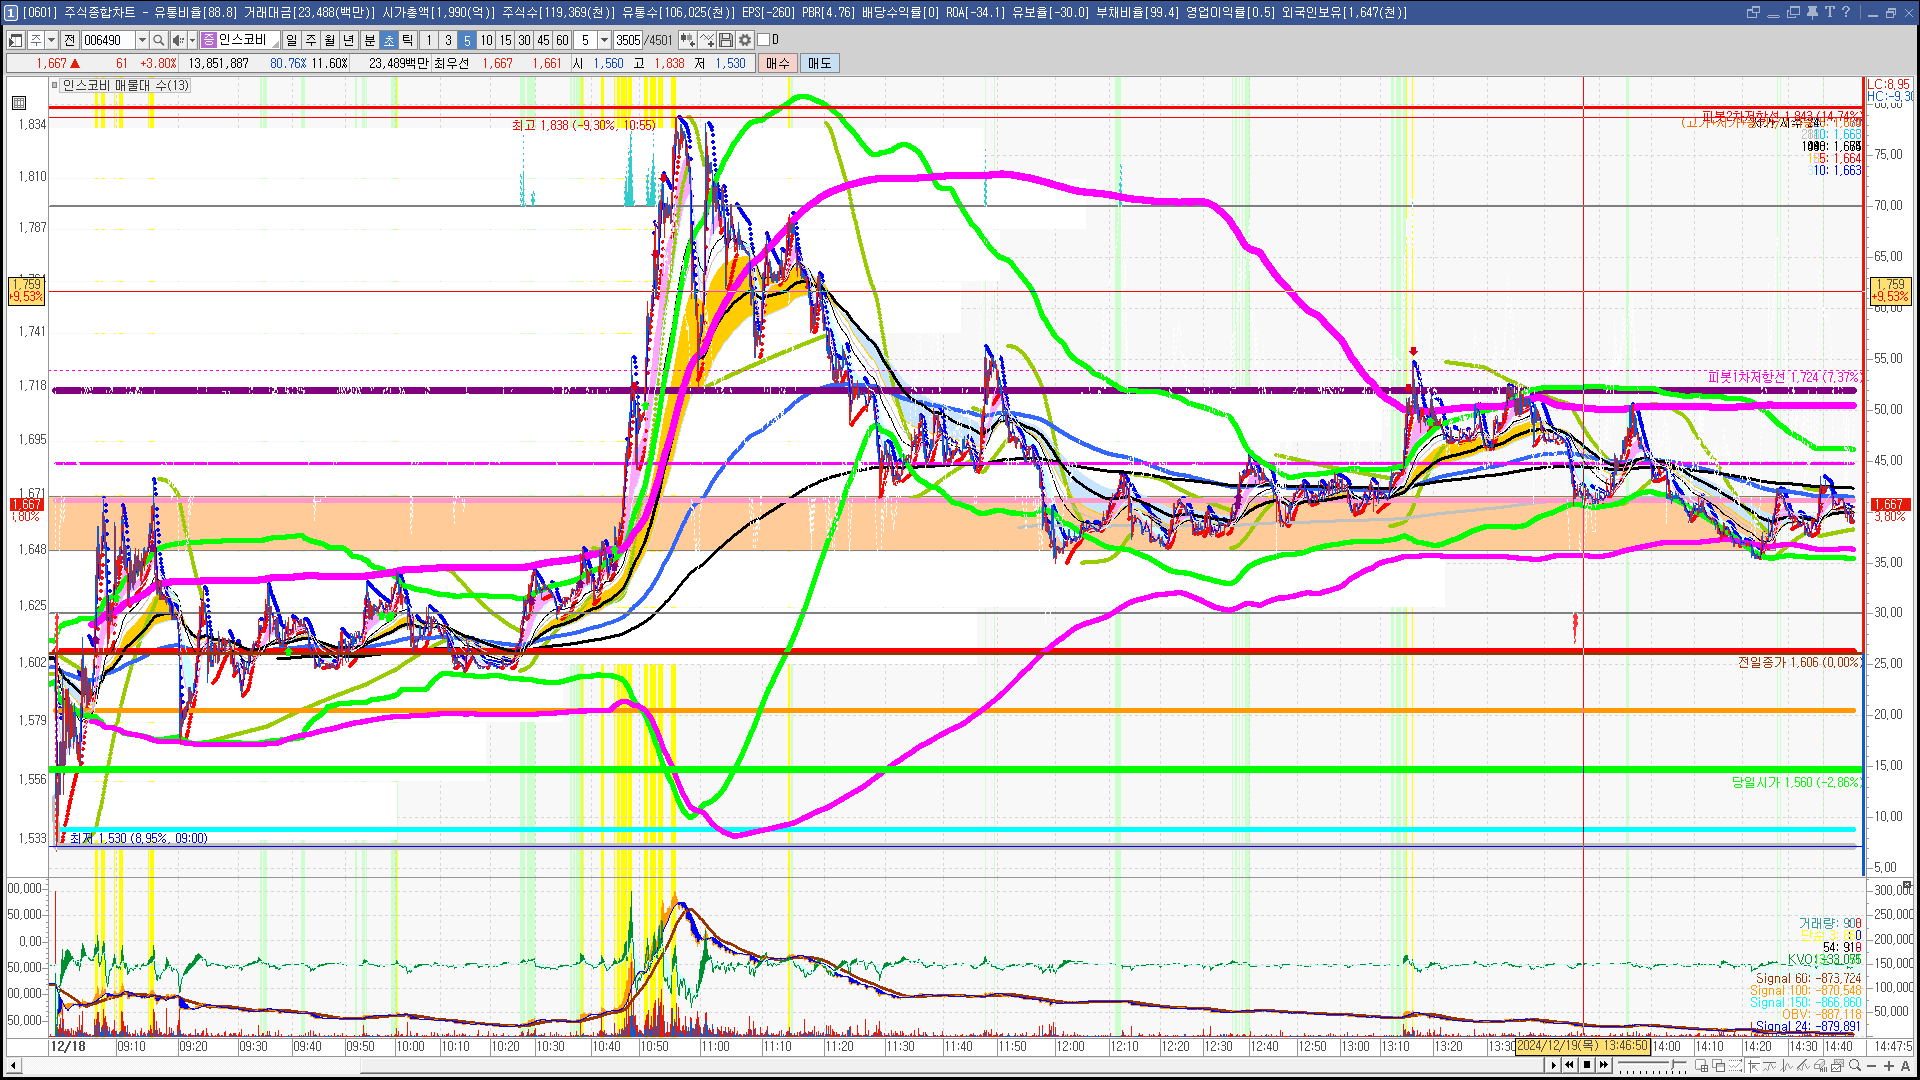Click the play button in bottom controls

click(1554, 1065)
